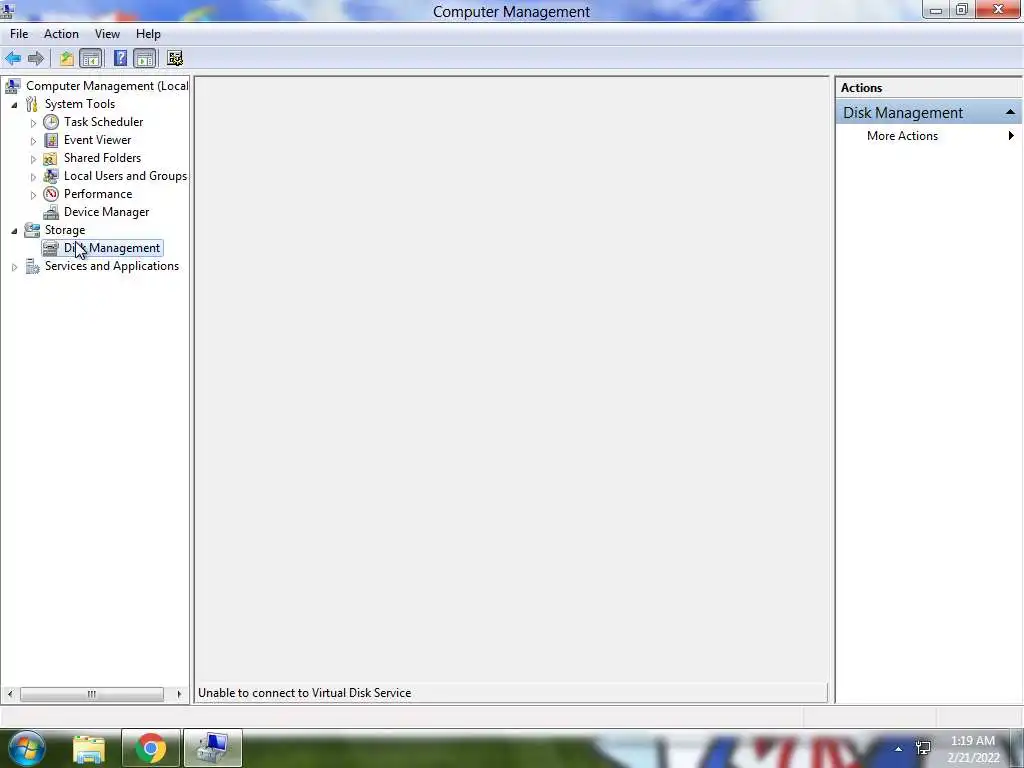Collapse the System Tools node
The image size is (1024, 768).
[14, 104]
